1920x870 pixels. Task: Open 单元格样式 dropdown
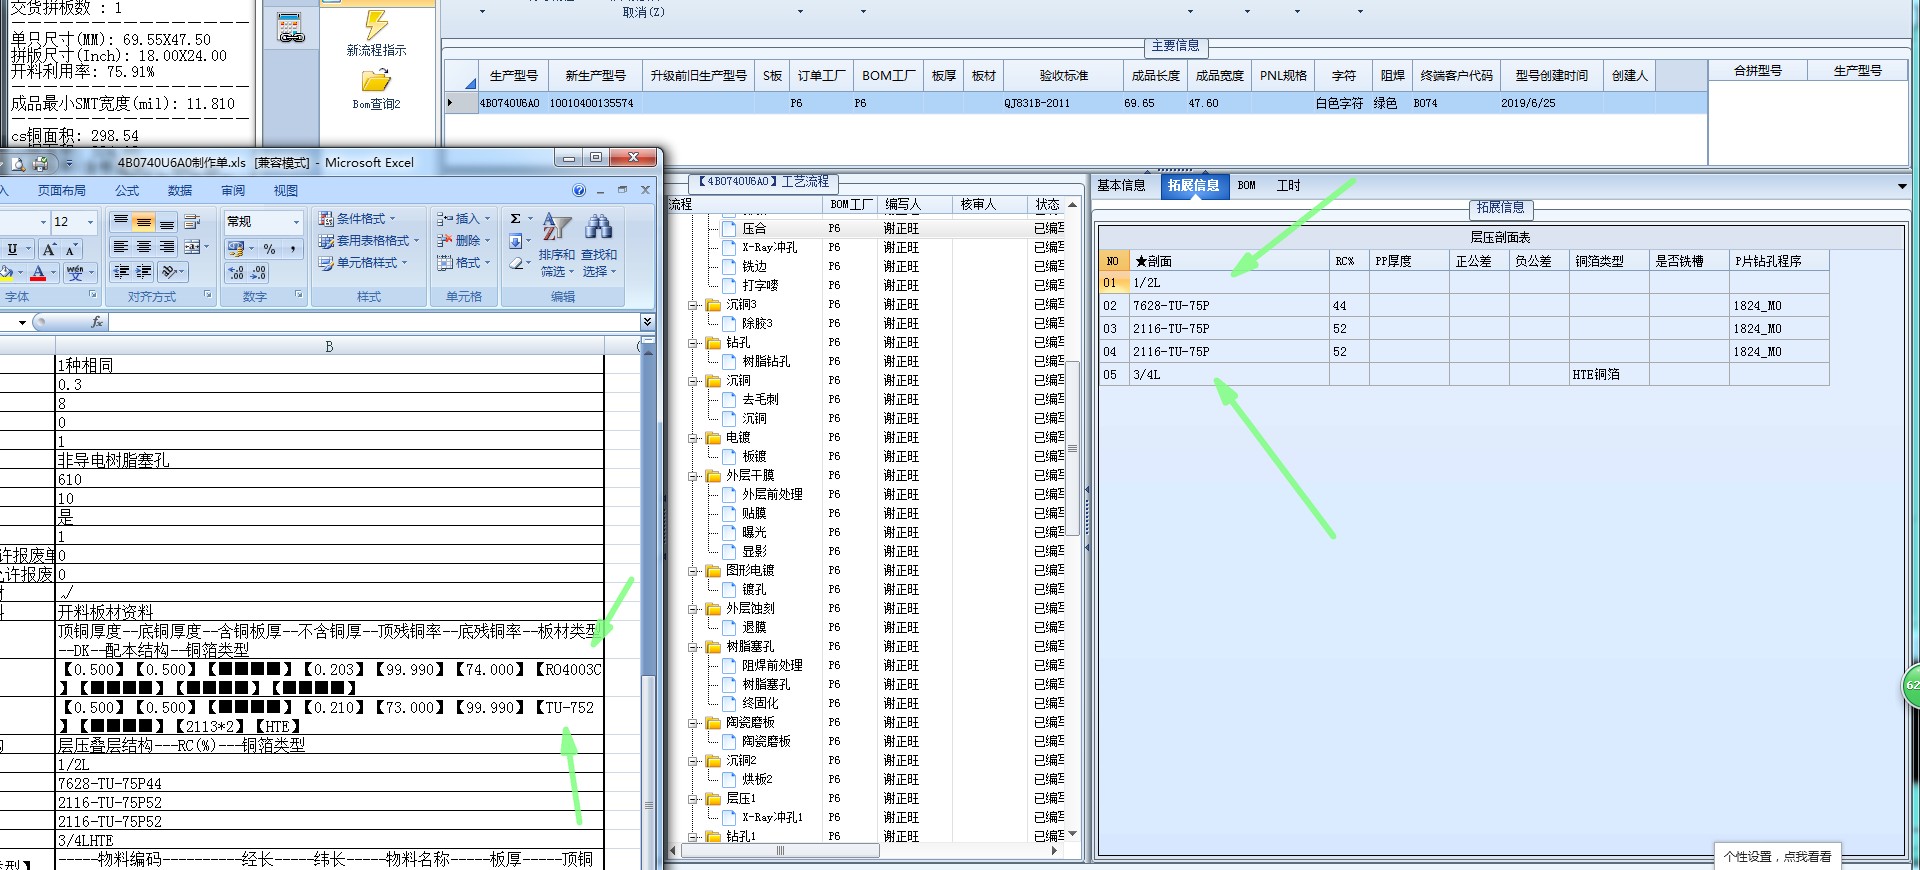coord(363,262)
